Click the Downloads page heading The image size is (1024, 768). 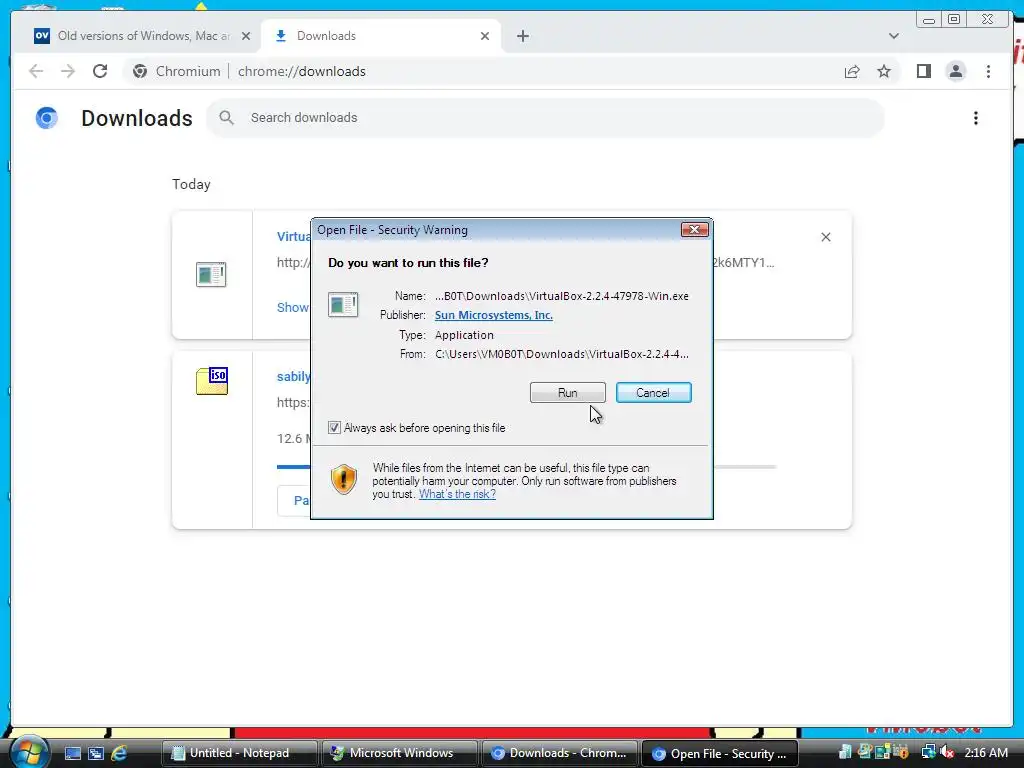click(x=136, y=118)
